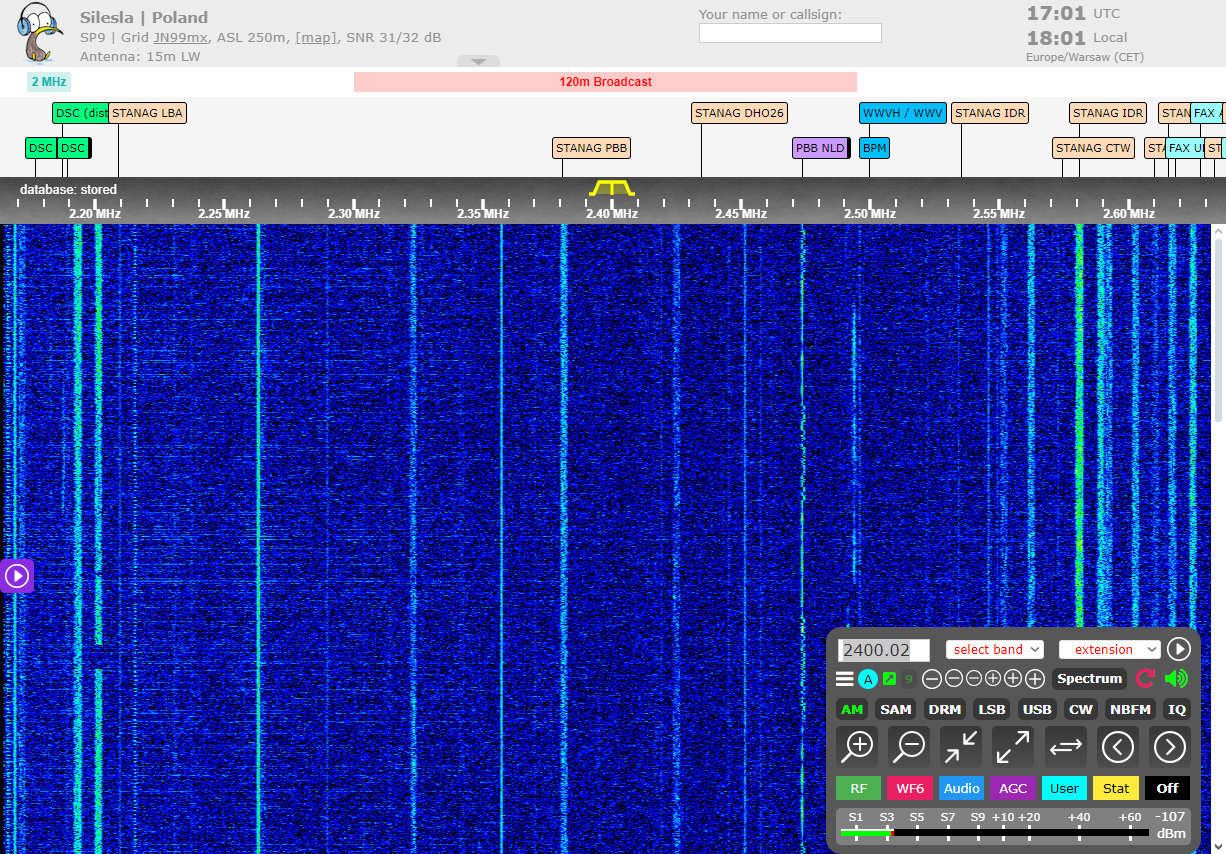Switch to LSB mode
This screenshot has width=1226, height=854.
tap(992, 709)
